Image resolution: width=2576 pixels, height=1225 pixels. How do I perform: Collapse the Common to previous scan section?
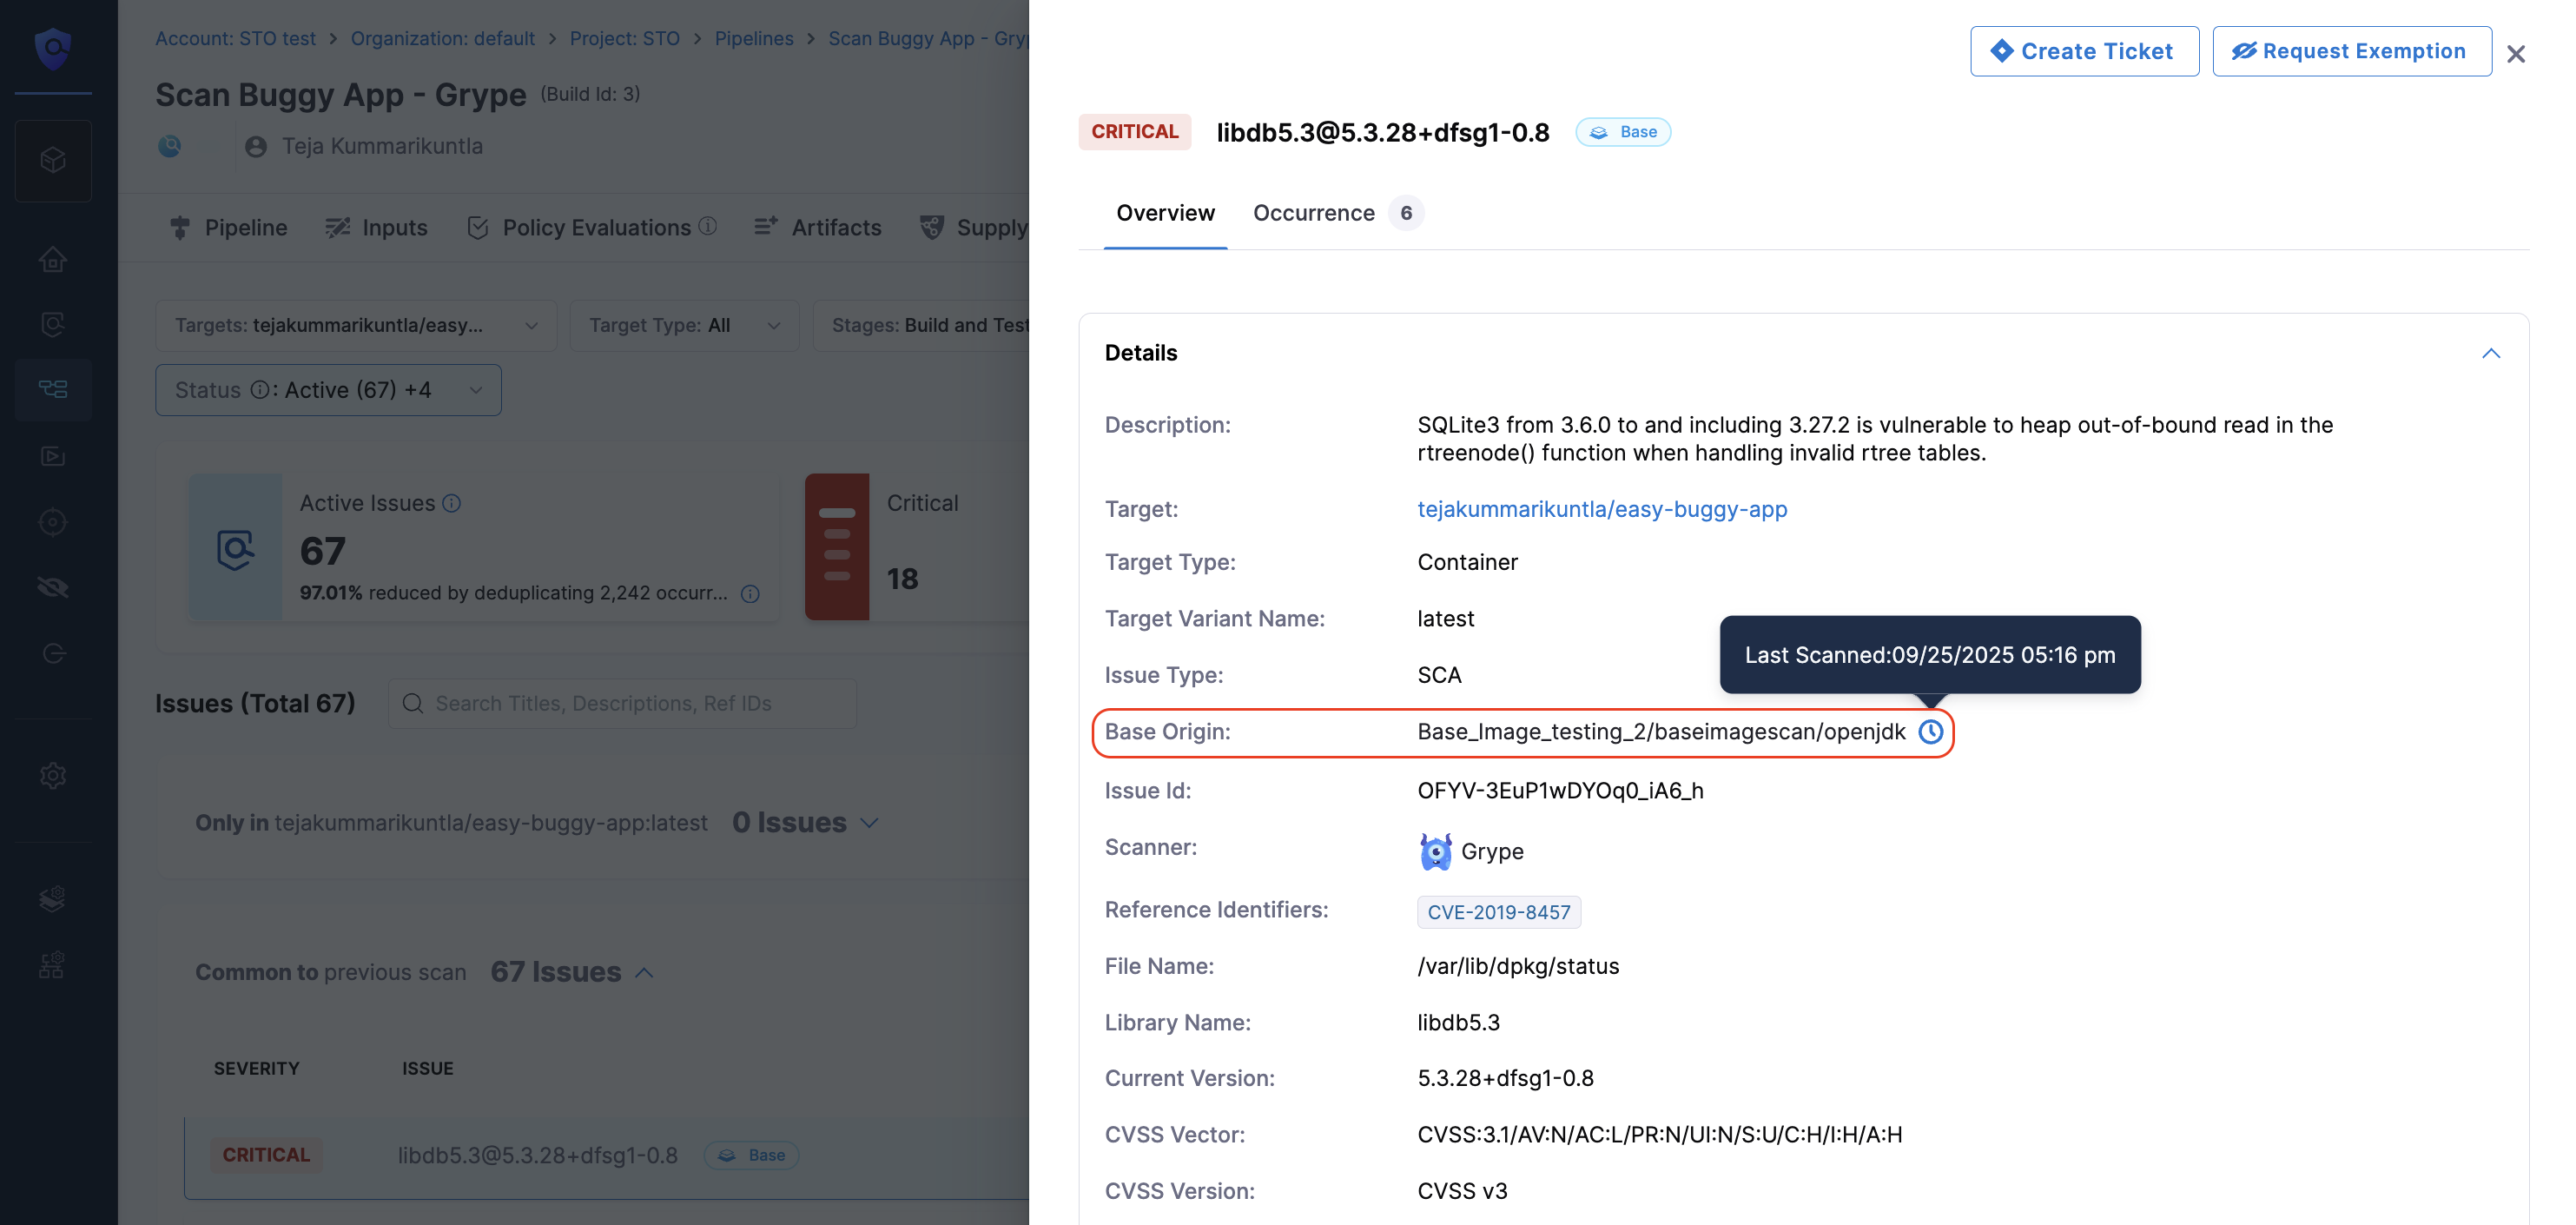point(645,972)
